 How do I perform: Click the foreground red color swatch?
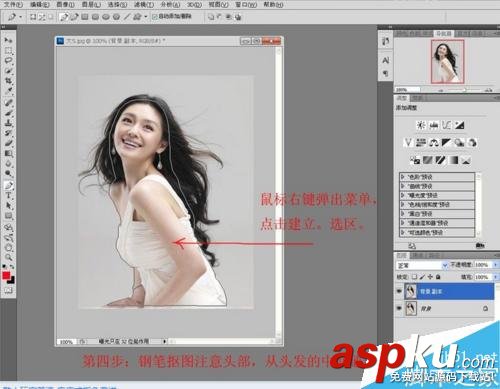[6, 275]
